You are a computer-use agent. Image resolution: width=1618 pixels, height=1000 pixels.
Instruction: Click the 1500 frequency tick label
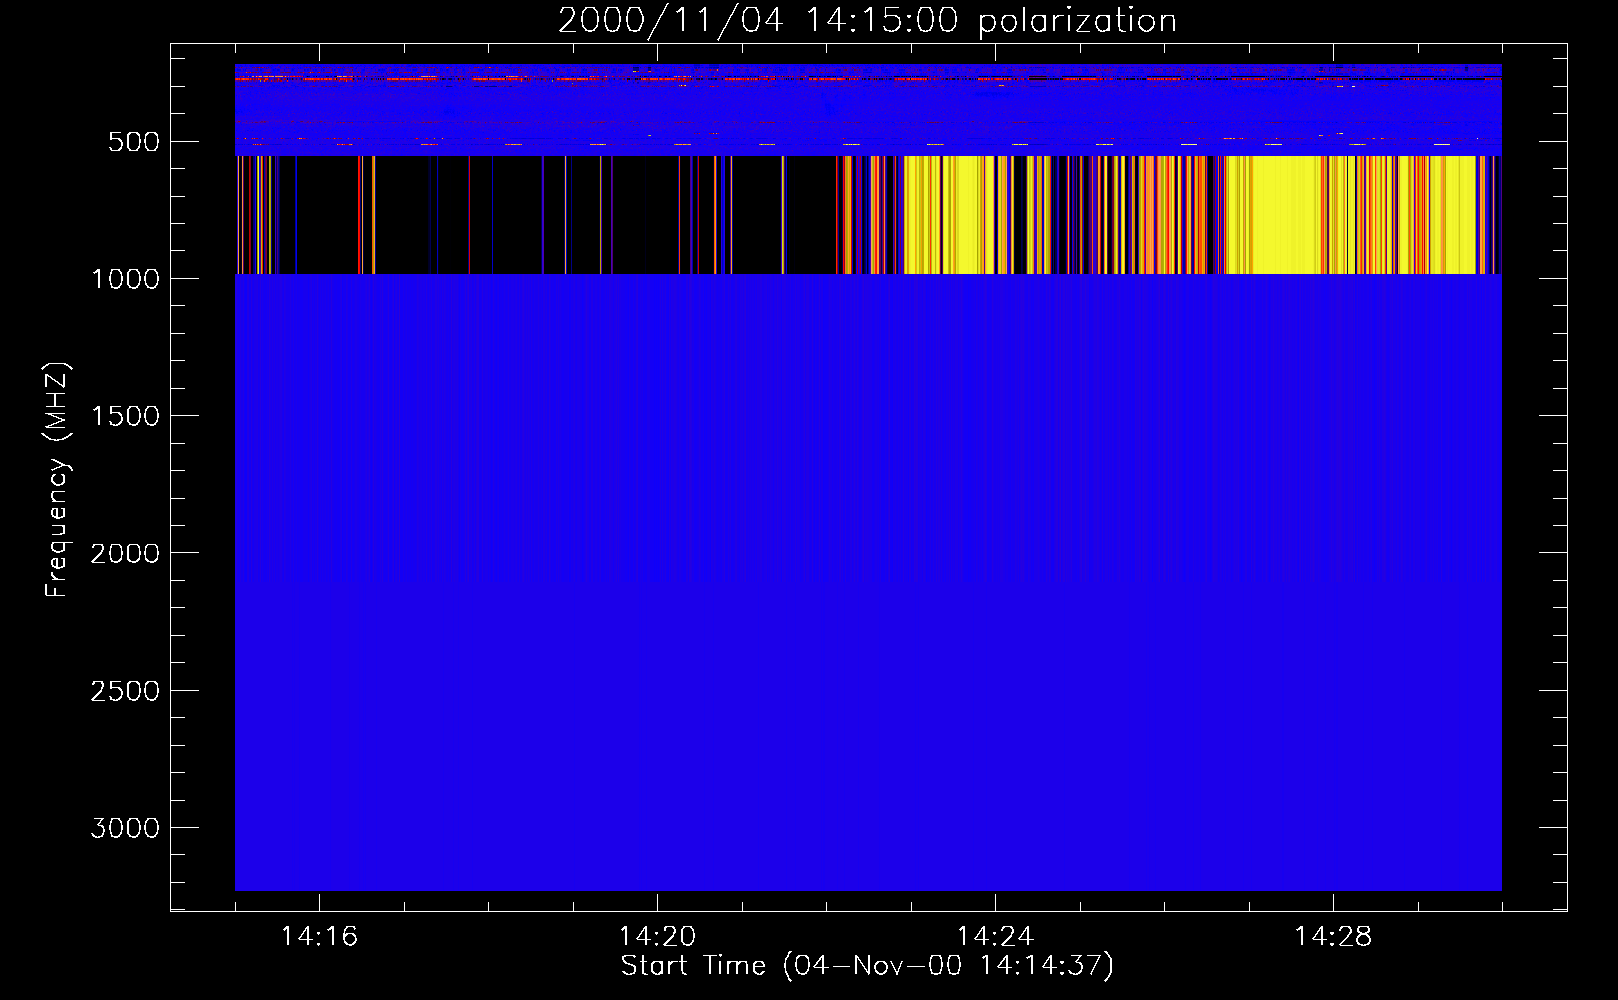click(x=125, y=416)
